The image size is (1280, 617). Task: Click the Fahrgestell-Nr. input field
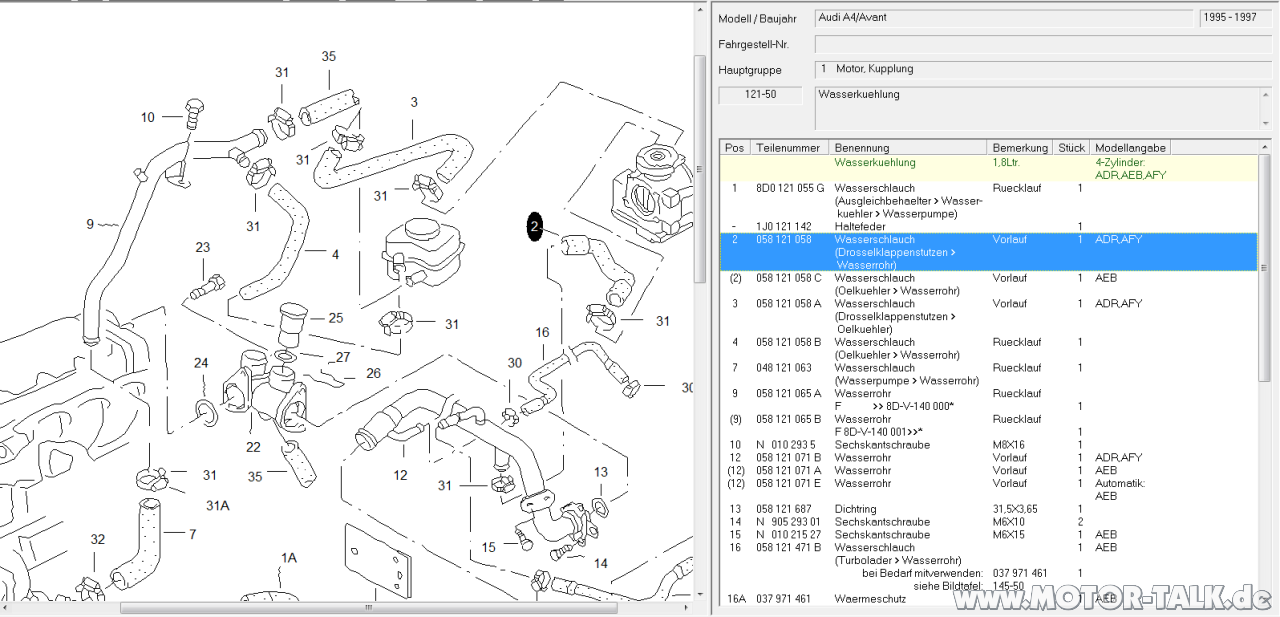click(1043, 44)
